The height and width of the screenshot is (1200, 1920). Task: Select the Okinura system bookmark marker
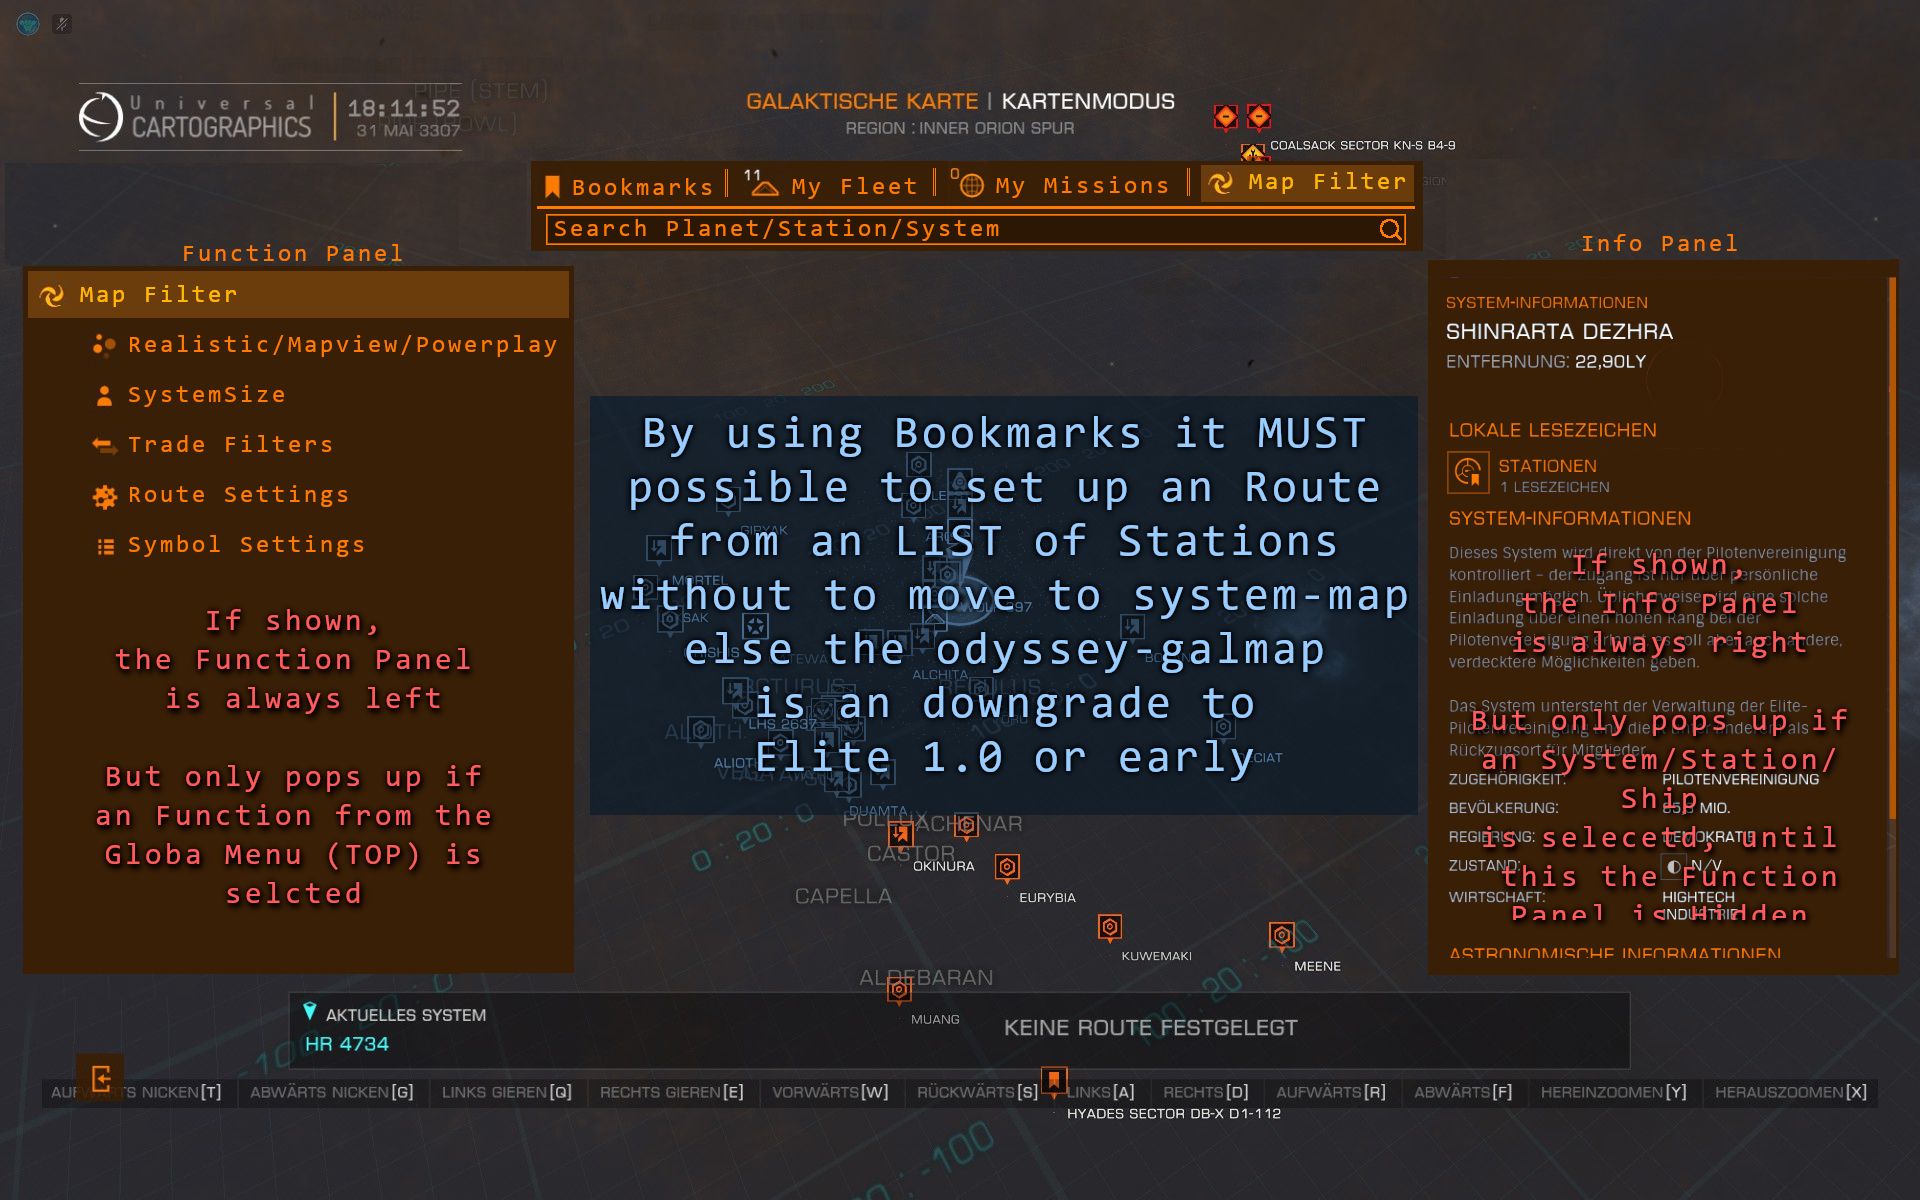(x=901, y=834)
